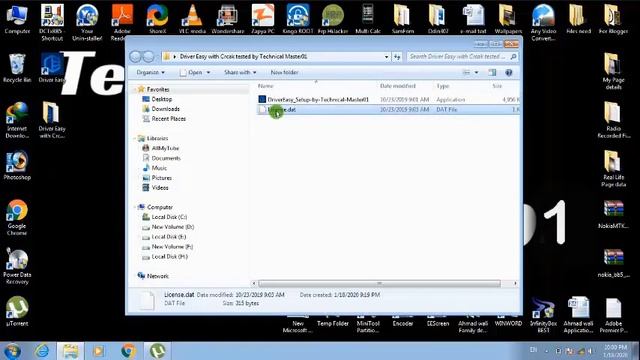Select the License.dat file row

click(x=388, y=109)
